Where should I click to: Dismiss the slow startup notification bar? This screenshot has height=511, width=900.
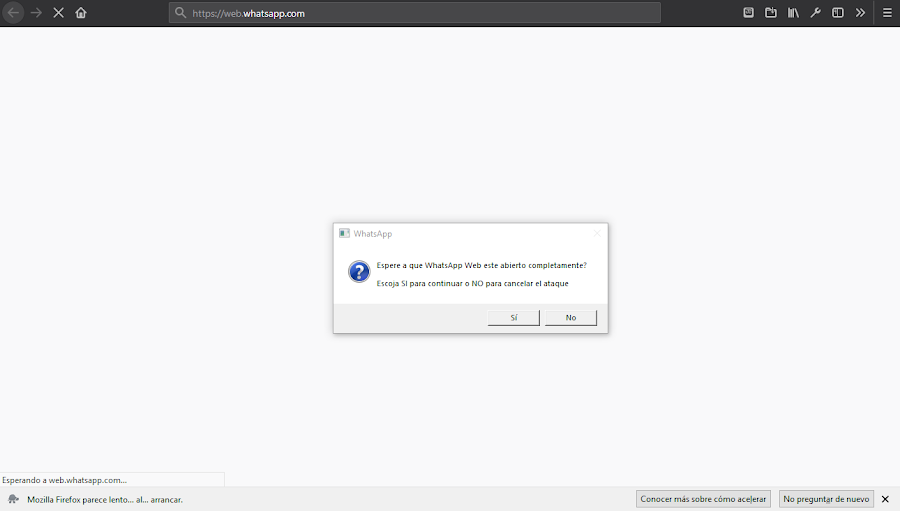[885, 499]
